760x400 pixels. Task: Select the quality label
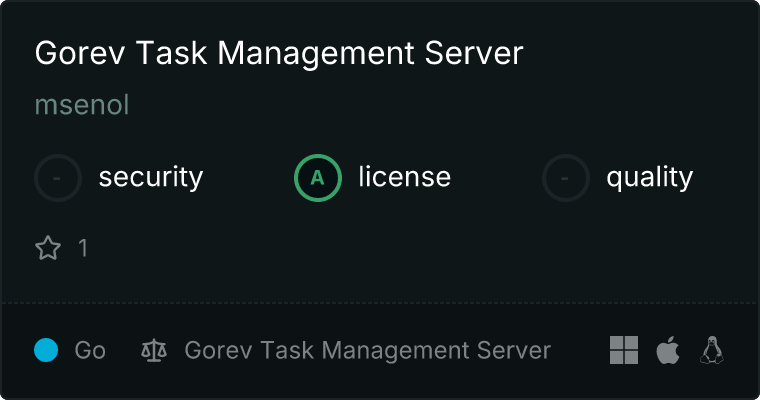pyautogui.click(x=649, y=178)
